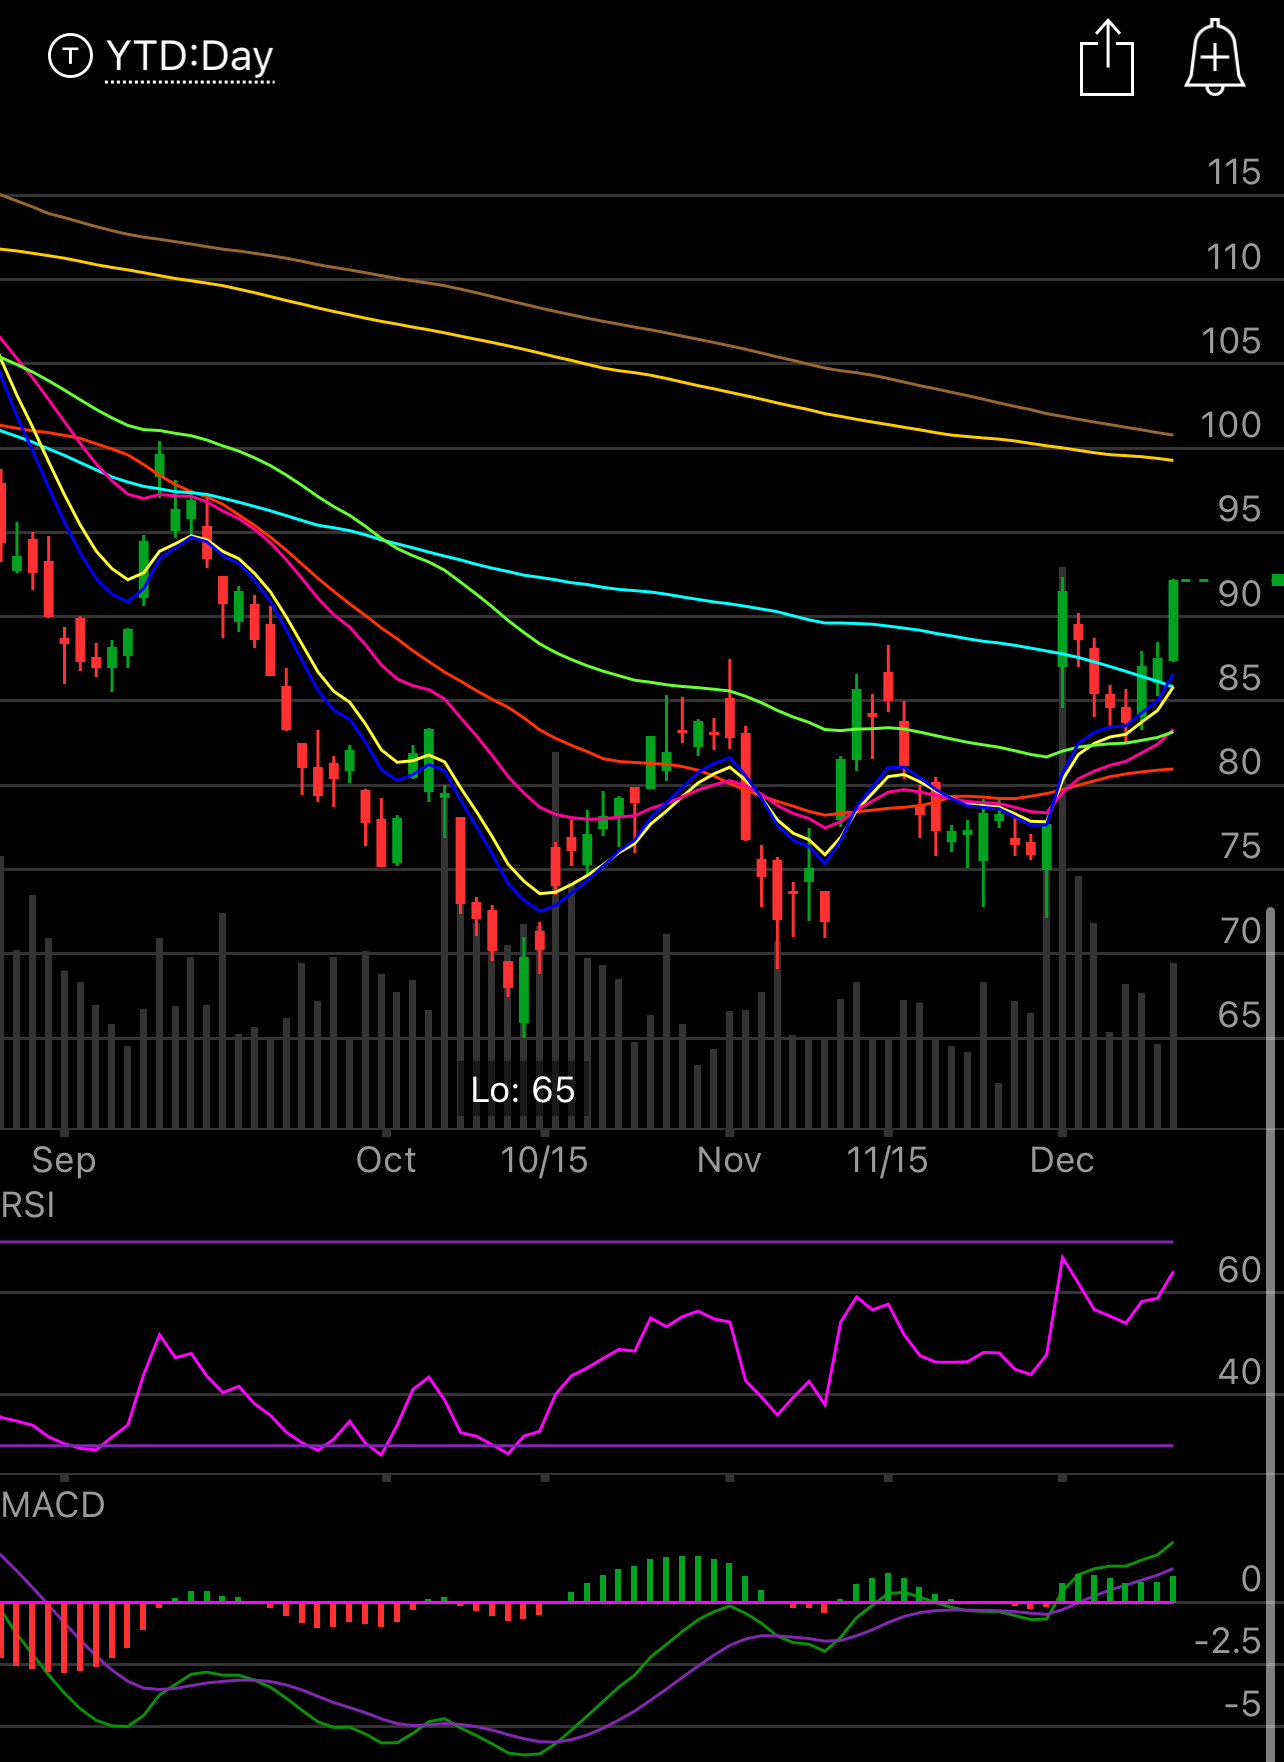
Task: Tap the 105 price axis label
Action: click(x=1231, y=341)
